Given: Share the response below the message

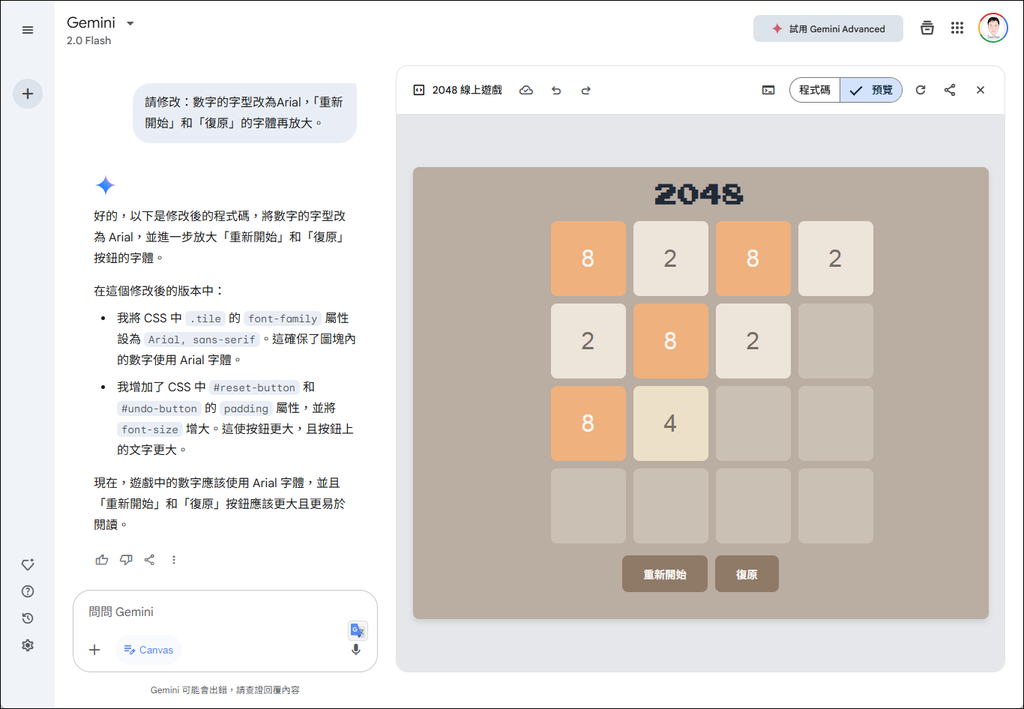Looking at the screenshot, I should [150, 559].
